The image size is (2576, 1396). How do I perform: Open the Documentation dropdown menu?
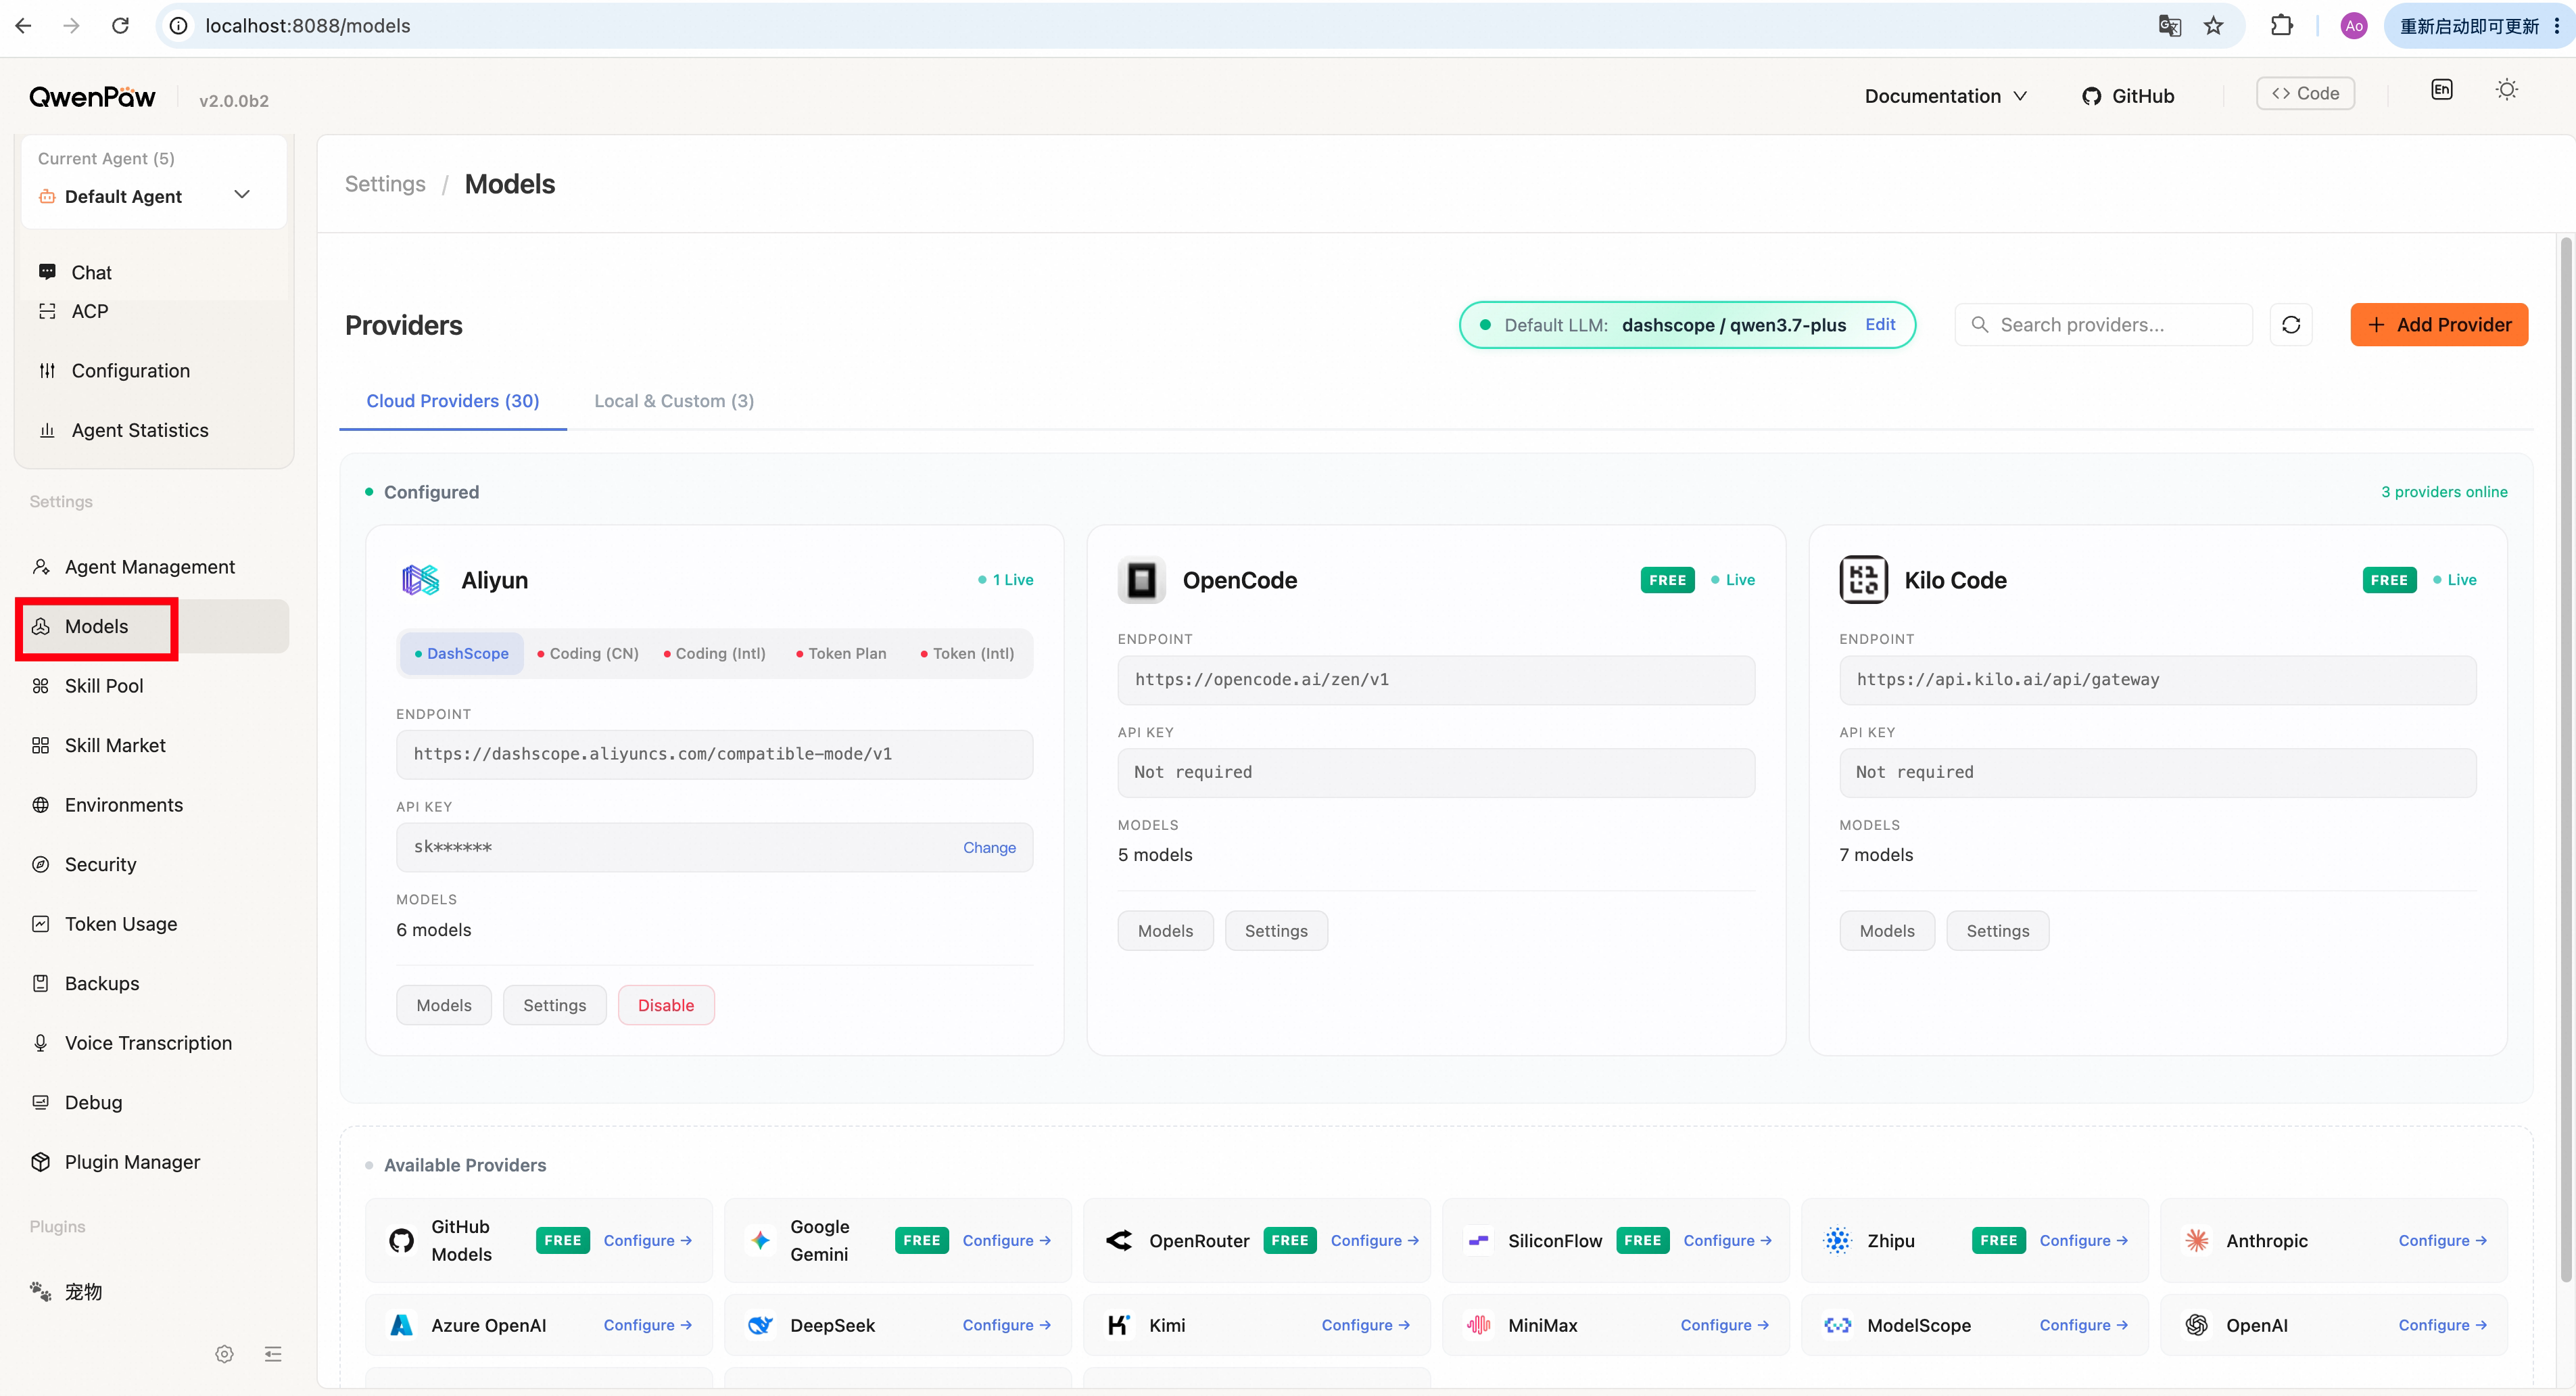coord(1945,96)
